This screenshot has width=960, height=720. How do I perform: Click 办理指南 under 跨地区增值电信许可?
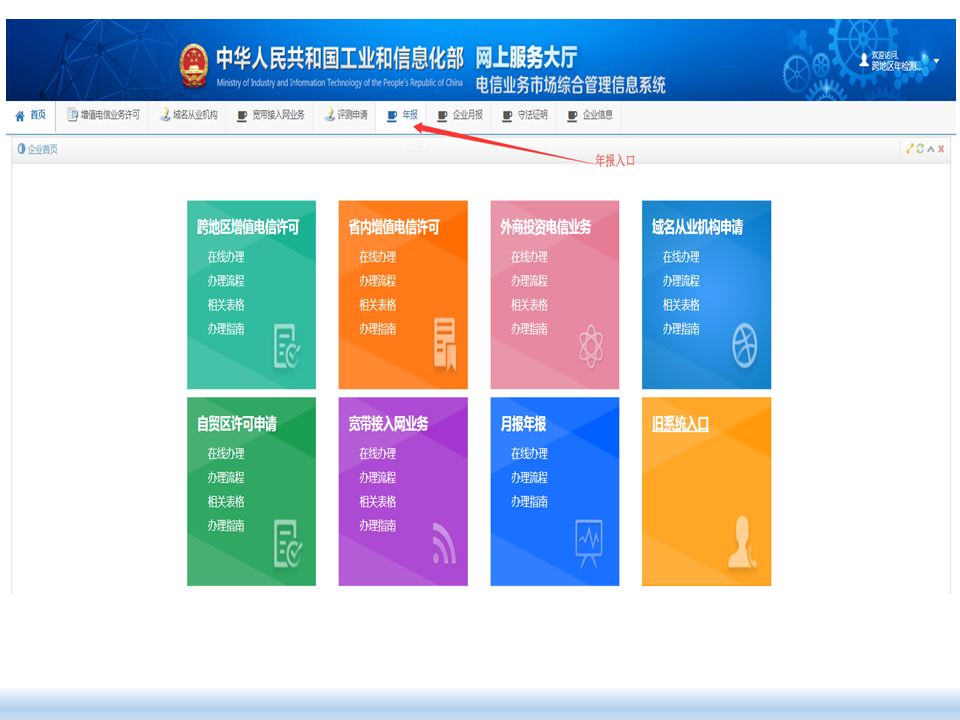click(x=226, y=329)
